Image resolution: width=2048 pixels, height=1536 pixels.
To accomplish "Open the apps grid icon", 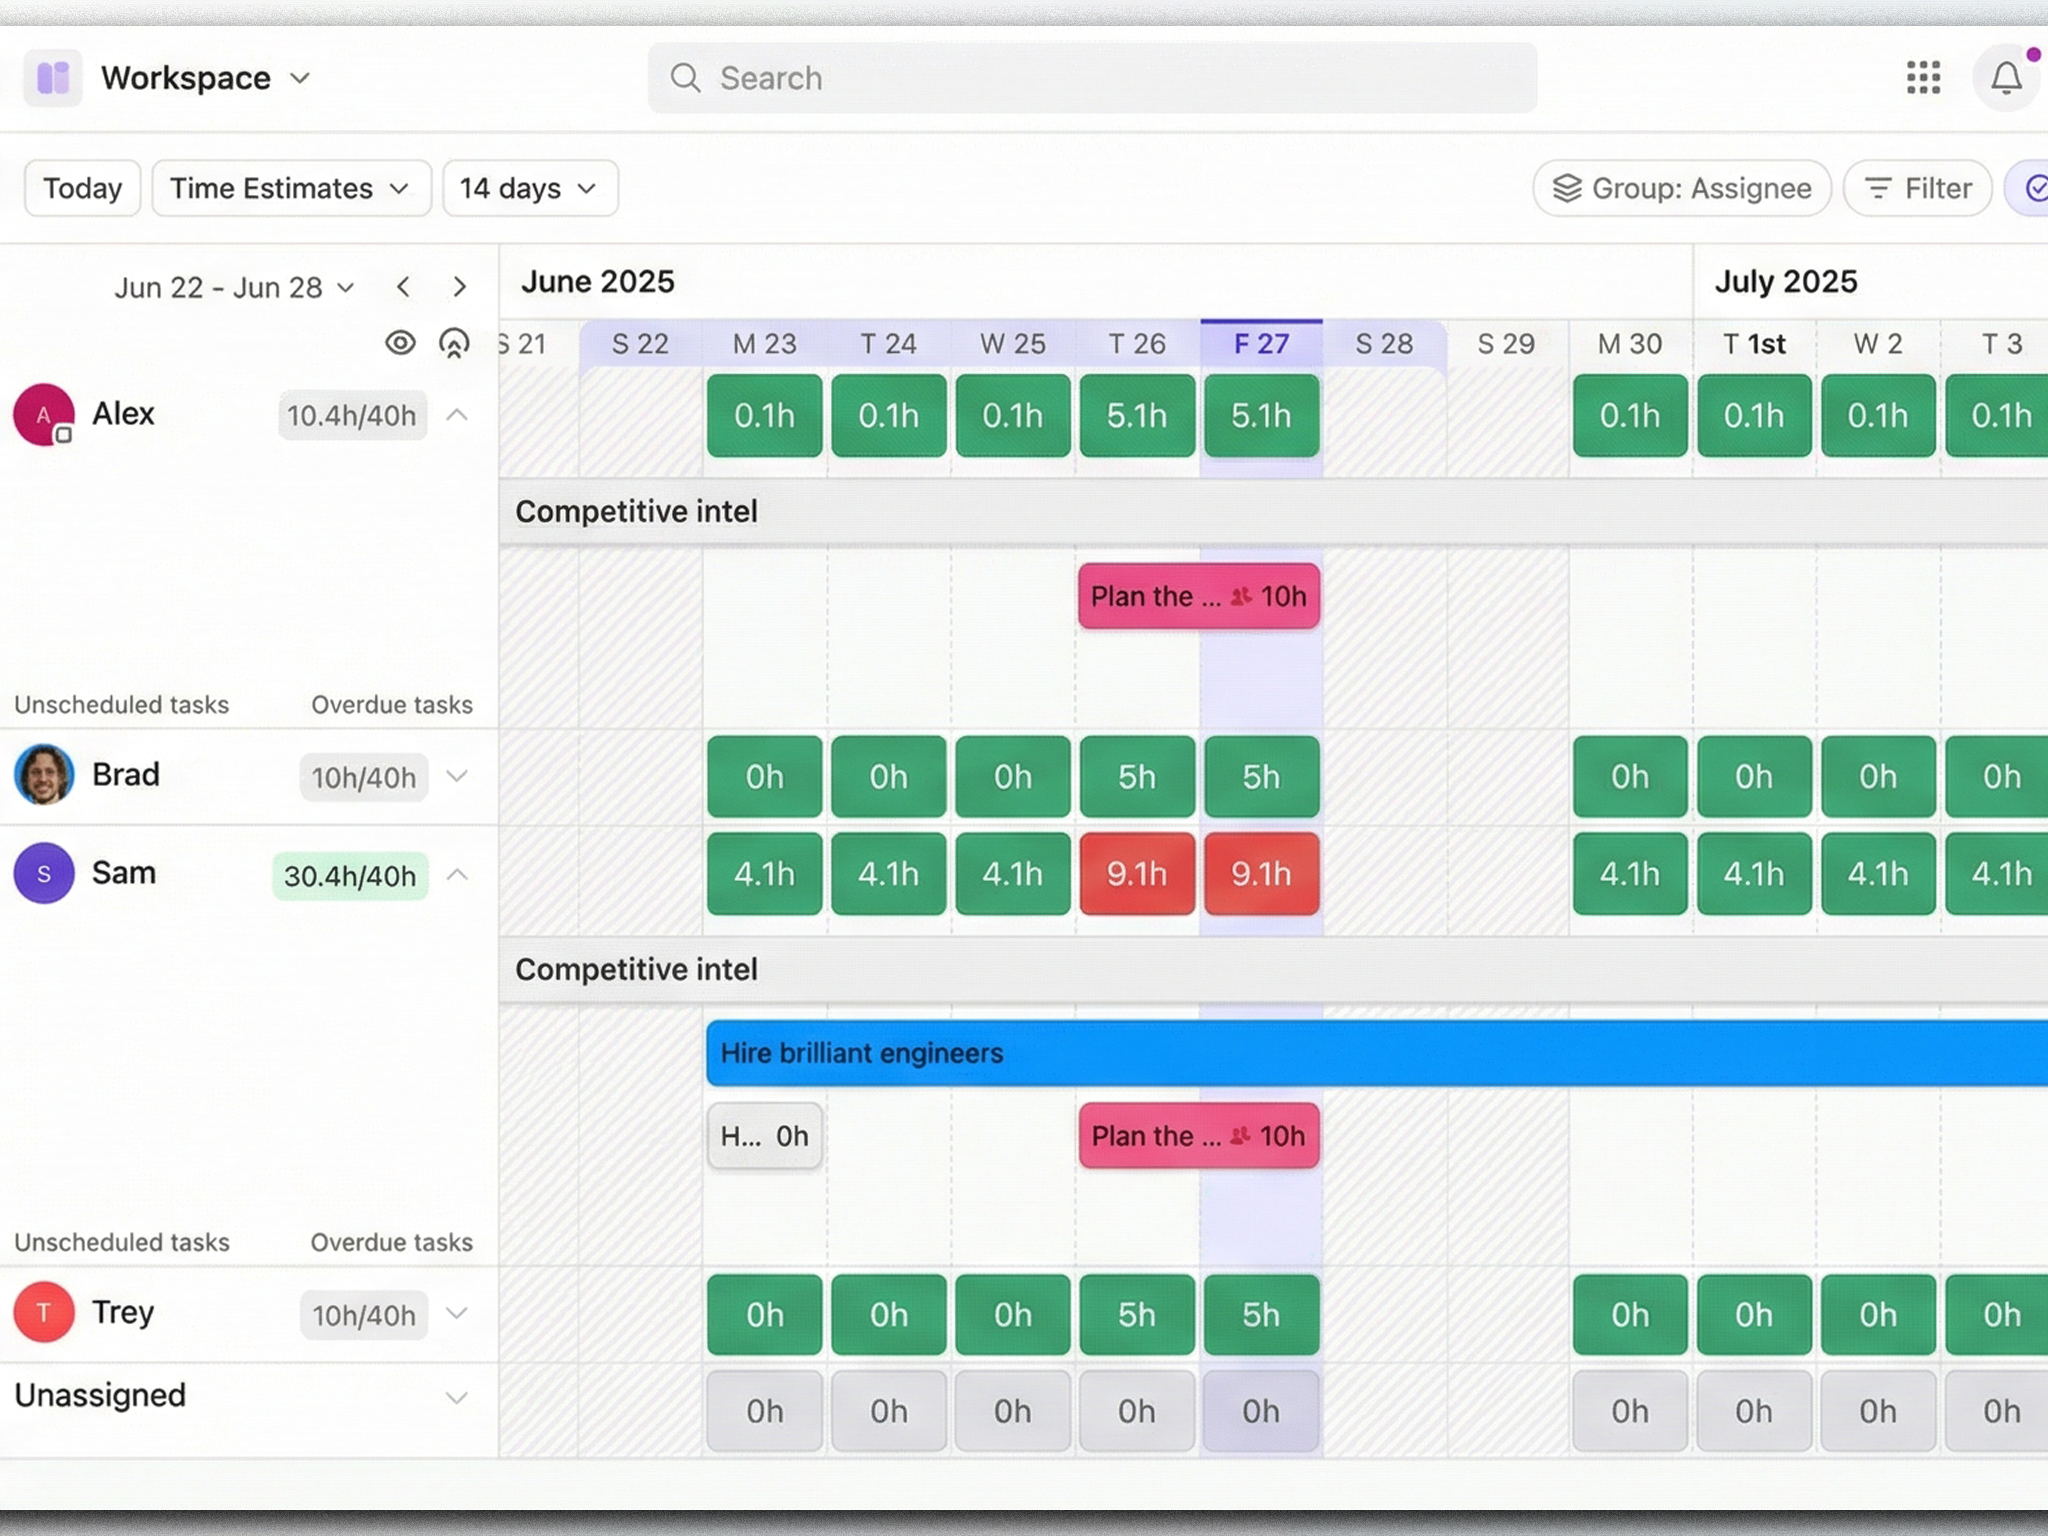I will coord(1923,78).
